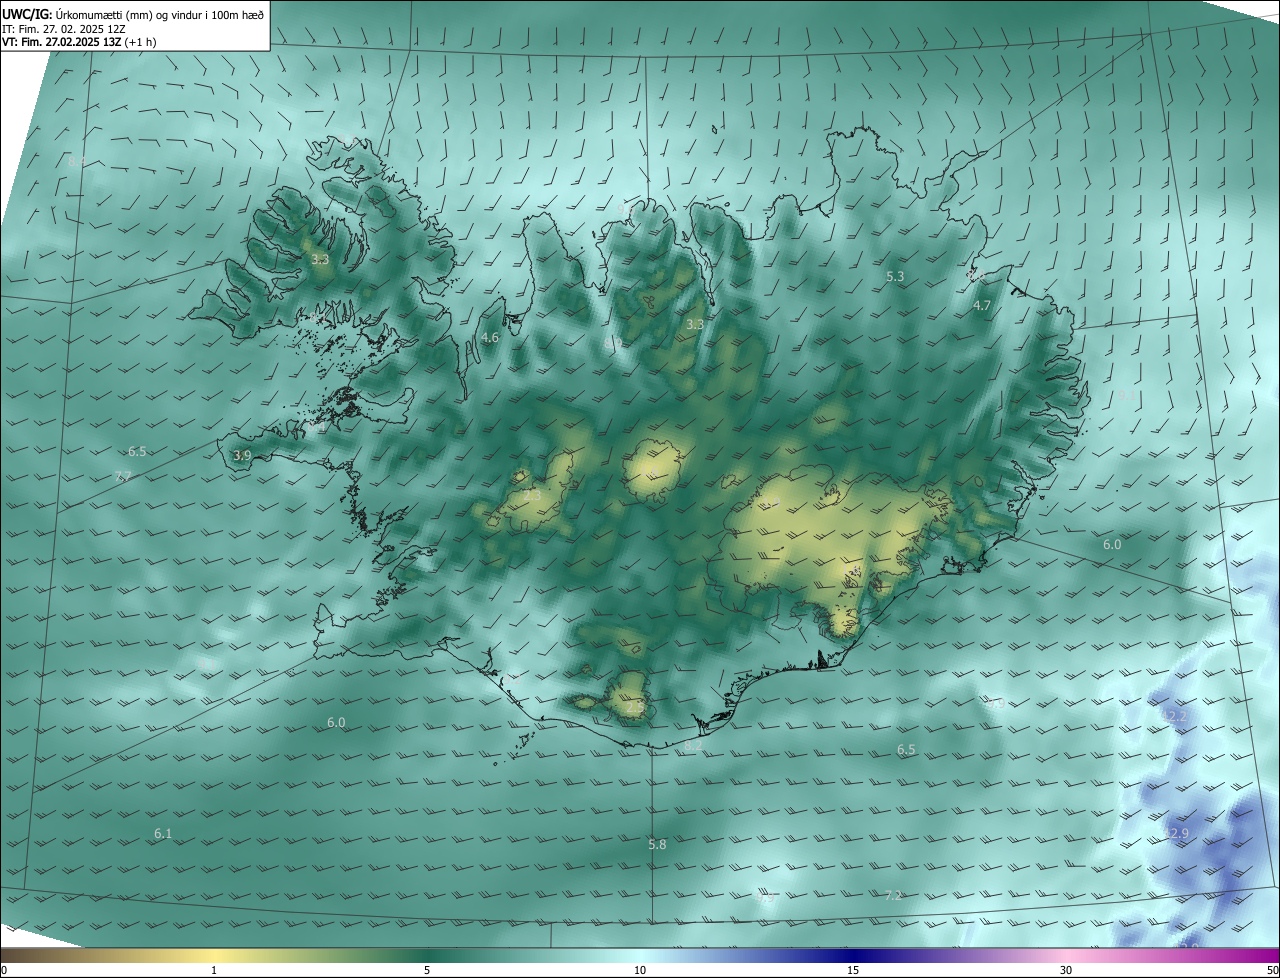Viewport: 1280px width, 978px height.
Task: Click the "UWC/IG: Úrkomumætti (mm)" title line
Action: coord(133,14)
